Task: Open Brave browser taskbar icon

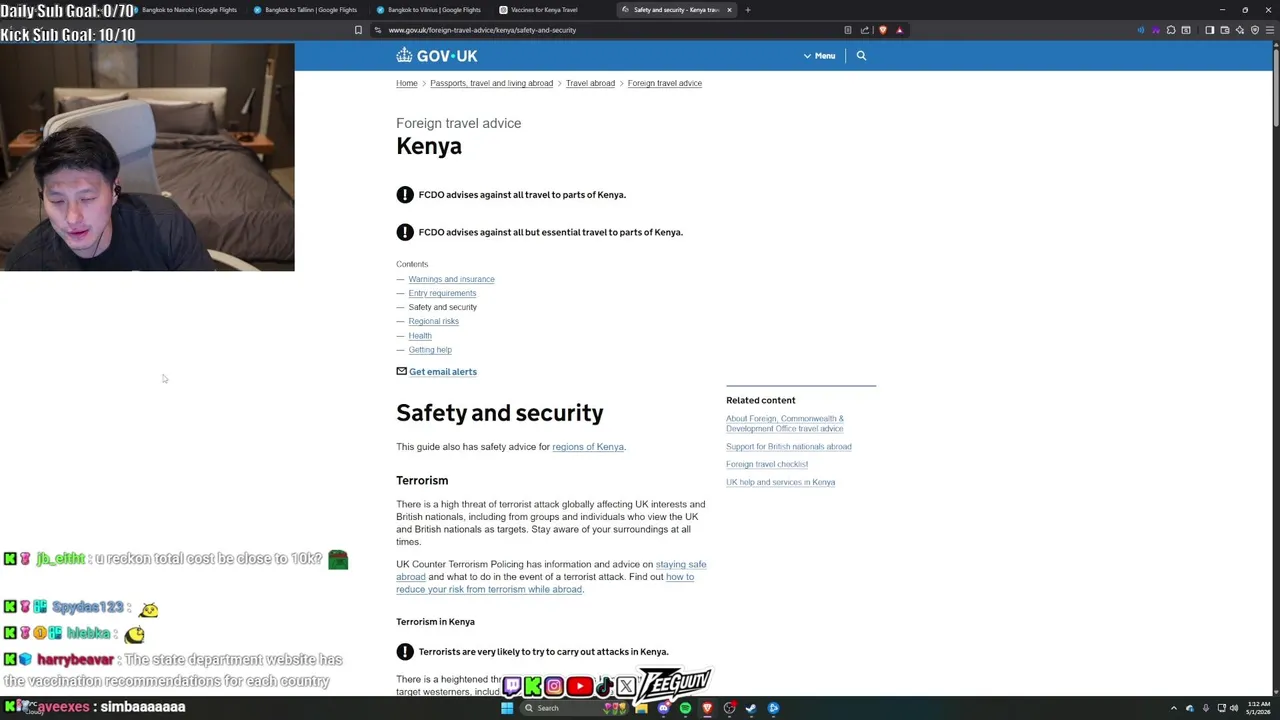Action: (x=707, y=708)
